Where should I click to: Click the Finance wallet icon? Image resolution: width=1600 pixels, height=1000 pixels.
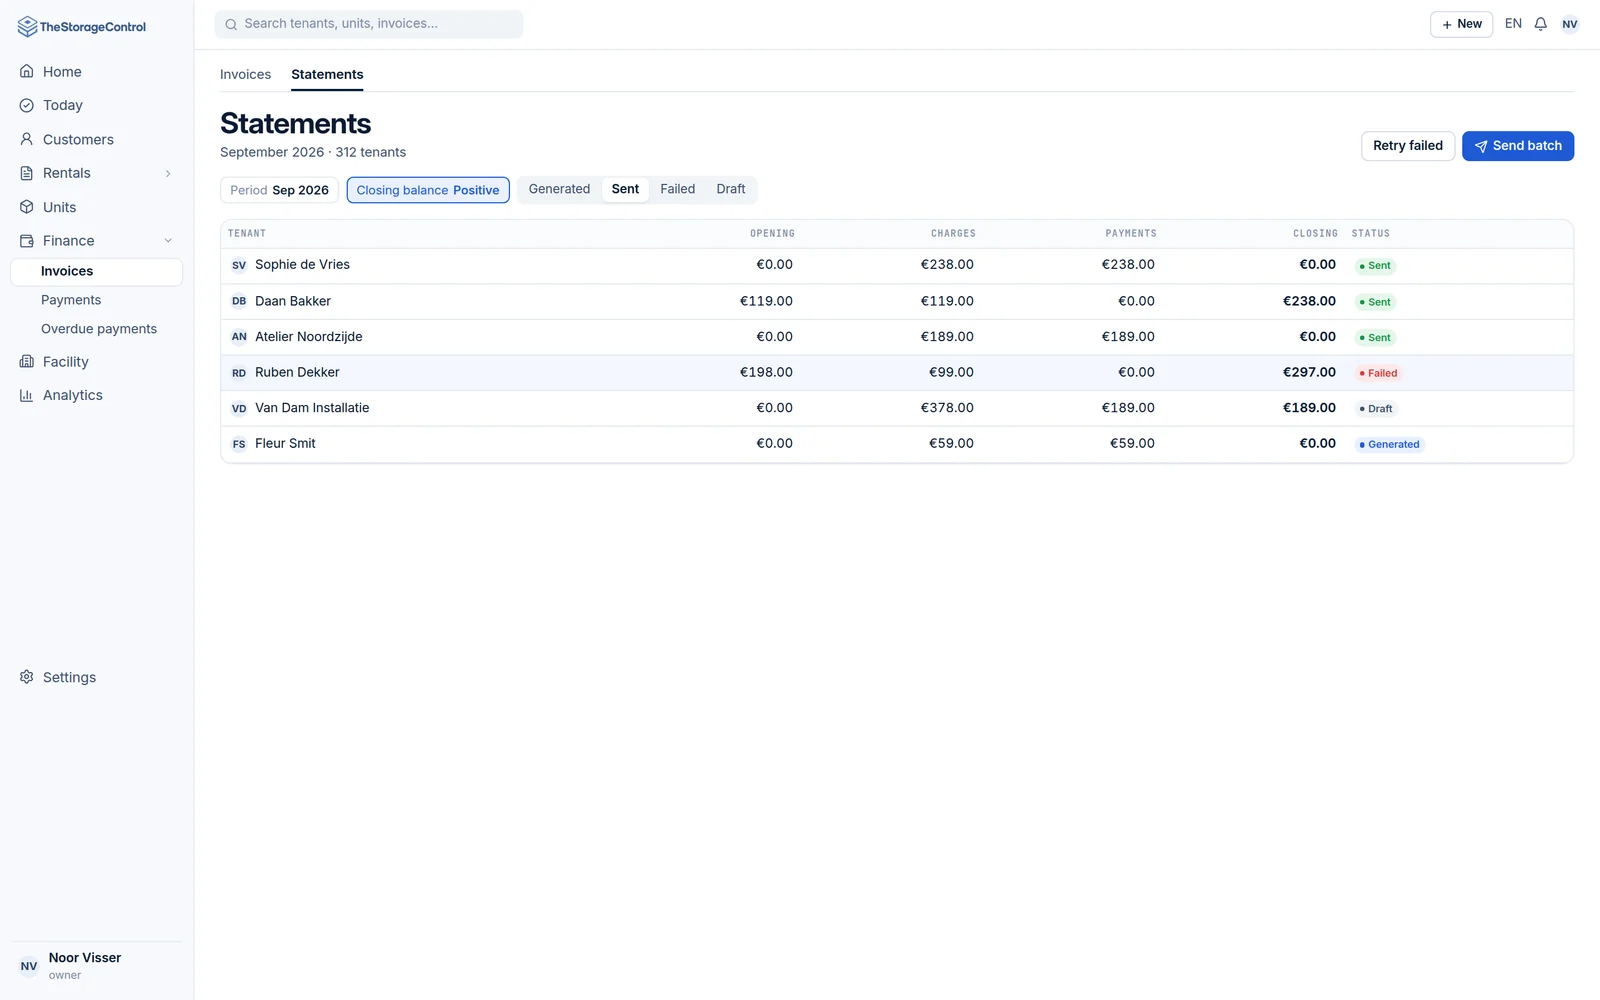click(27, 241)
